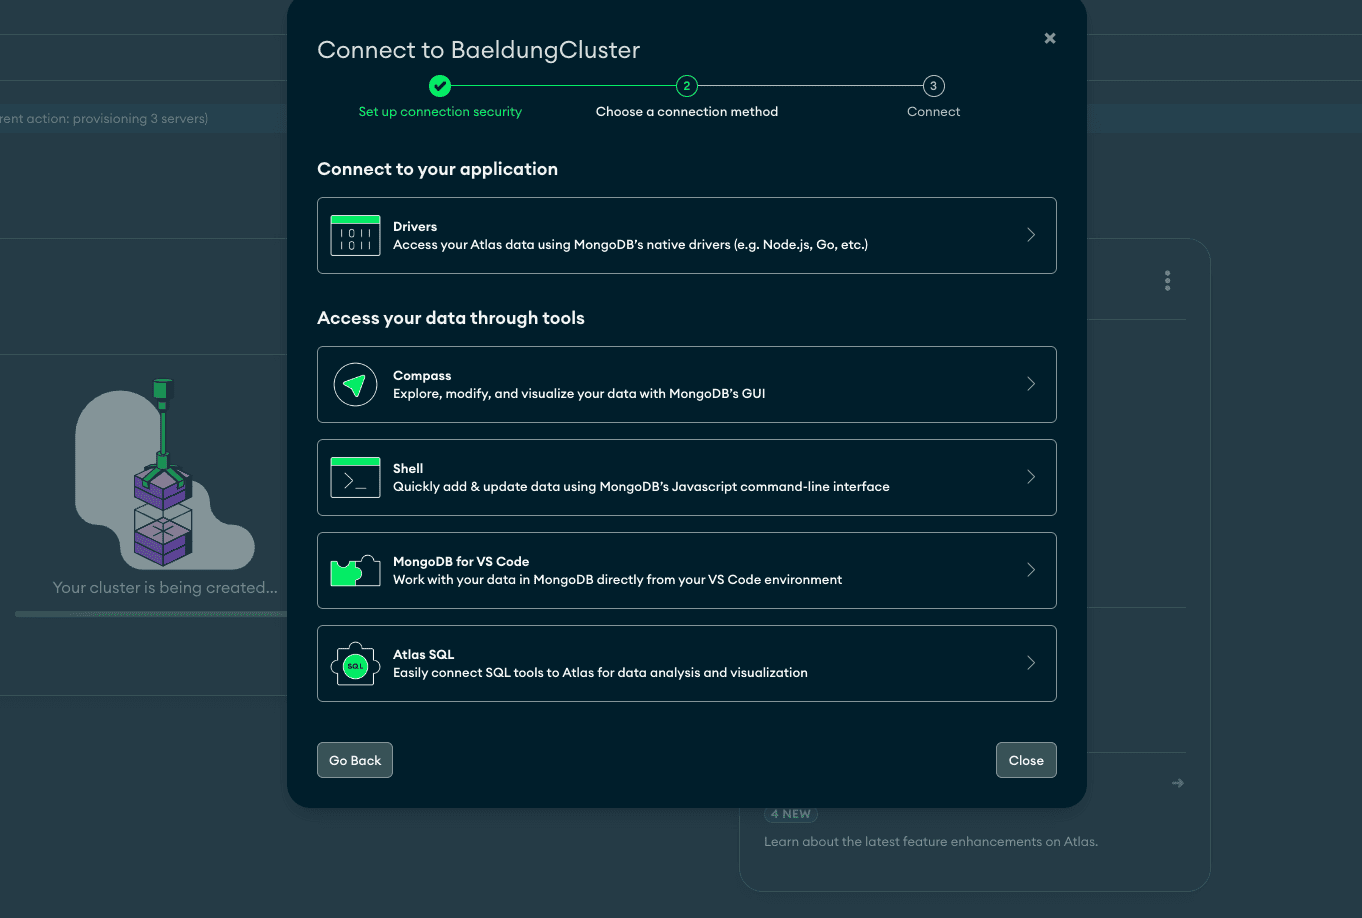This screenshot has height=918, width=1362.
Task: Expand the Atlas SQL option chevron
Action: [x=1031, y=663]
